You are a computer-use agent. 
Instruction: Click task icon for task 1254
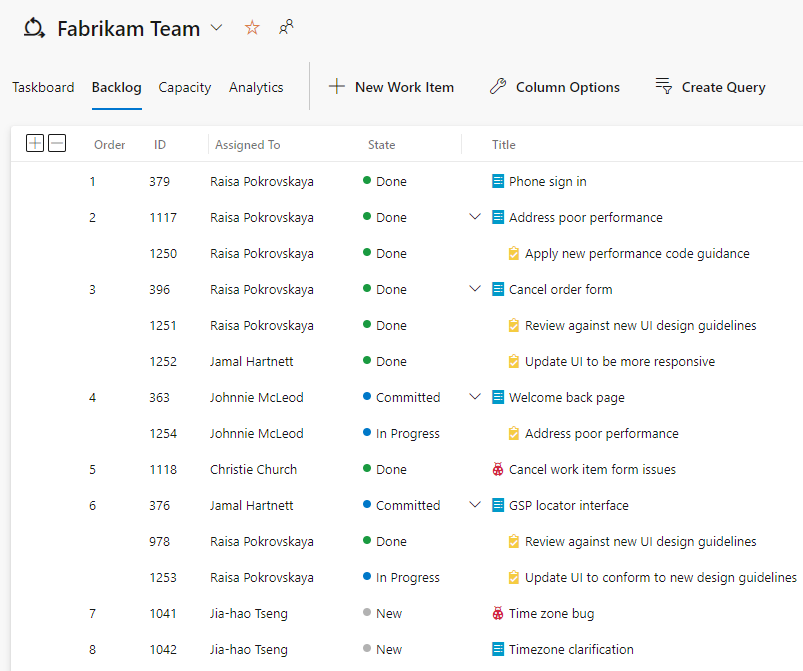[514, 433]
